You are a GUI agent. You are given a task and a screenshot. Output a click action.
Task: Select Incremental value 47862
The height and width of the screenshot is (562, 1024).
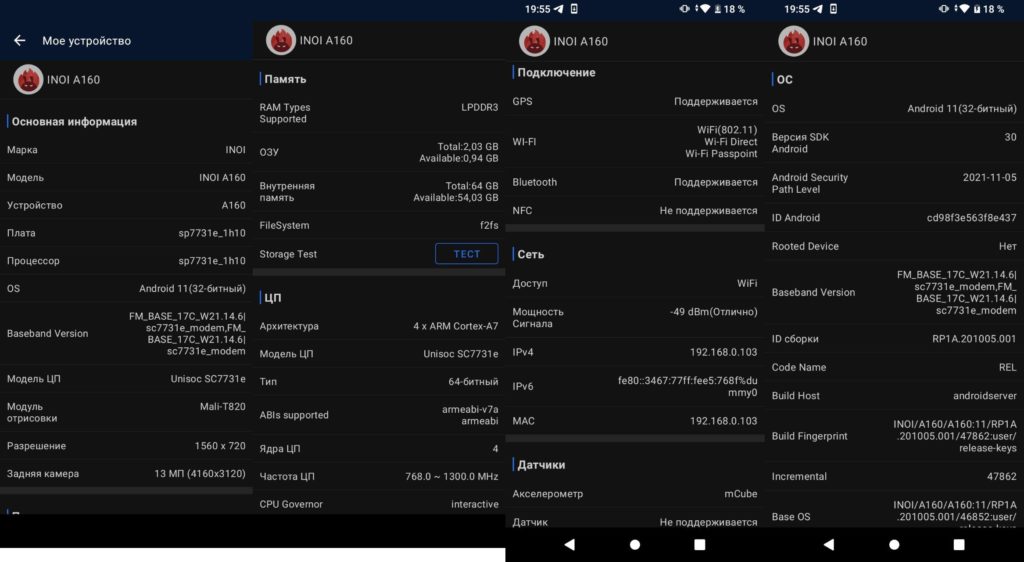[x=1001, y=476]
